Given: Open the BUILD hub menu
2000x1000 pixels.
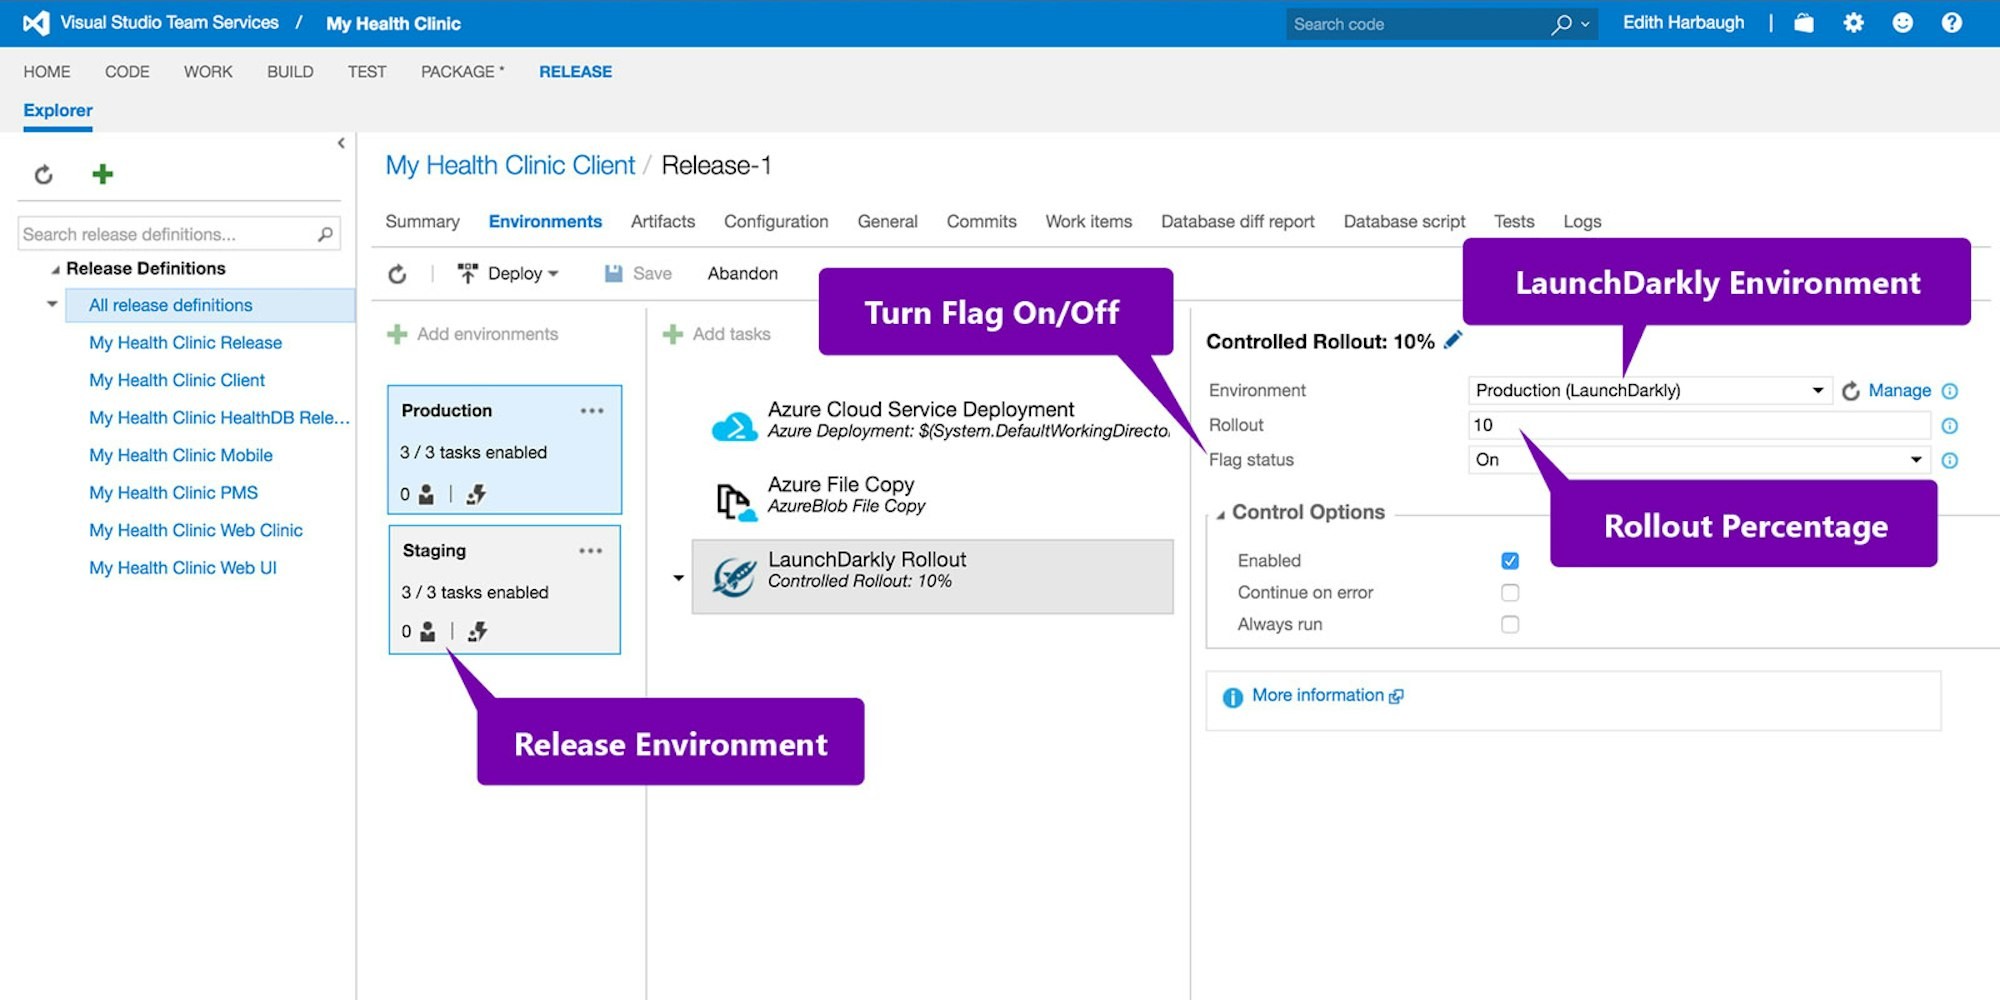Looking at the screenshot, I should click(x=290, y=72).
